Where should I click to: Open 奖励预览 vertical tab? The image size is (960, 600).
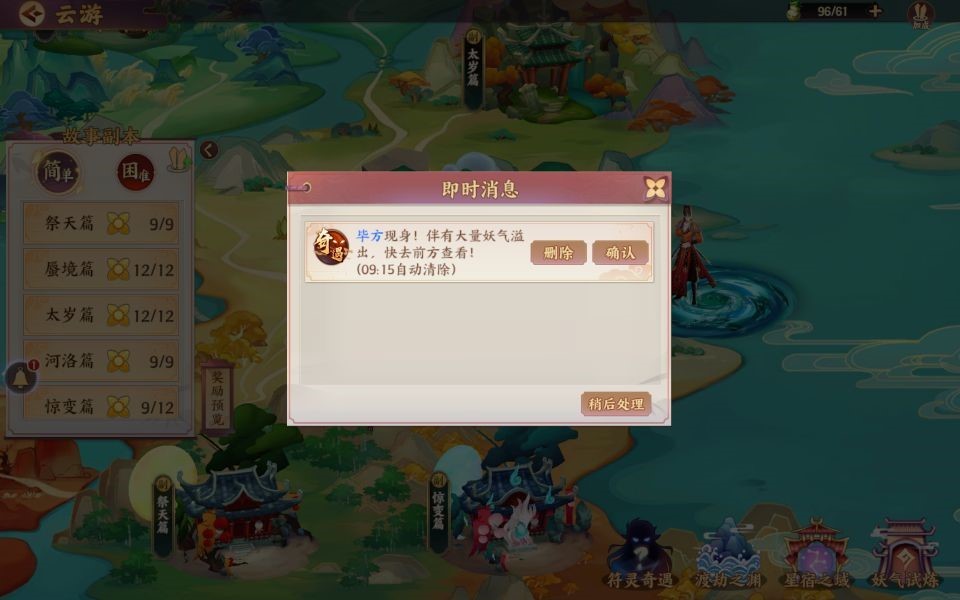coord(217,397)
